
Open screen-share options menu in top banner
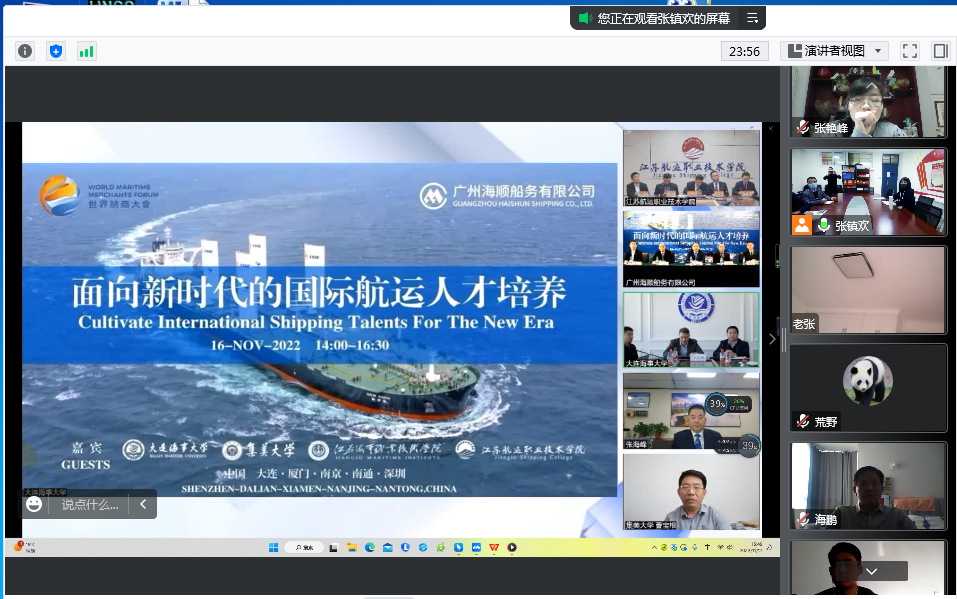[753, 18]
